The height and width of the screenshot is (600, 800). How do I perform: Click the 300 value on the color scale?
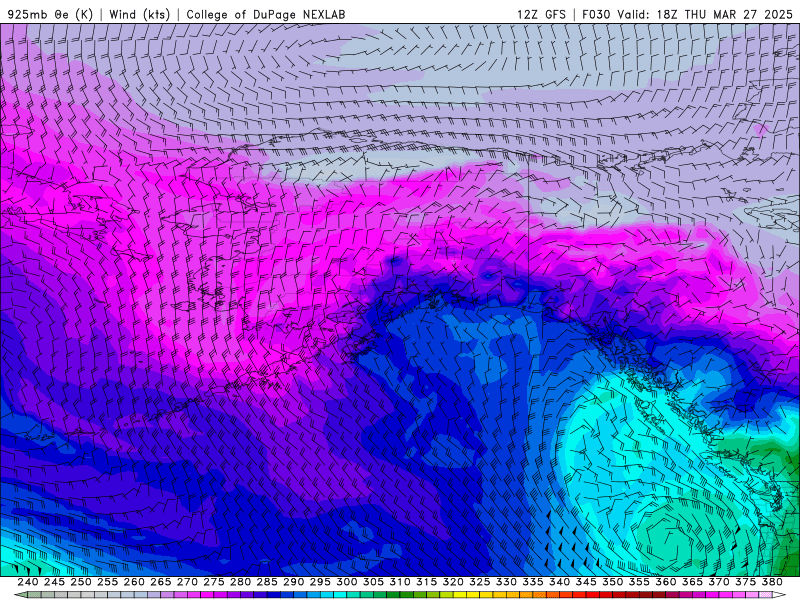click(x=346, y=582)
